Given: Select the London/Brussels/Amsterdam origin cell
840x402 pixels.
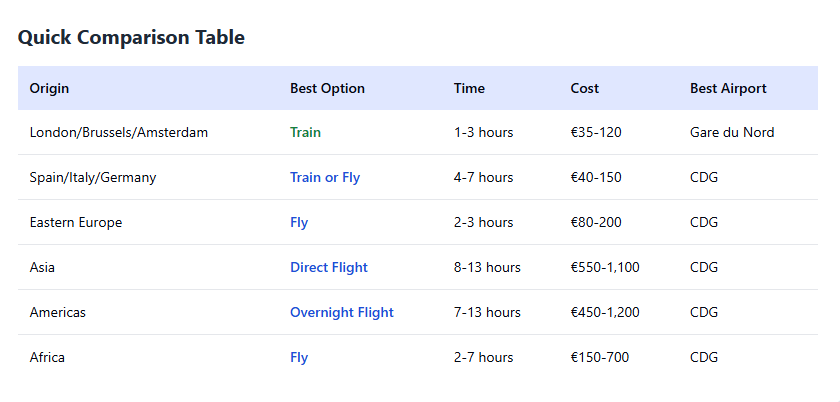Looking at the screenshot, I should pos(119,132).
